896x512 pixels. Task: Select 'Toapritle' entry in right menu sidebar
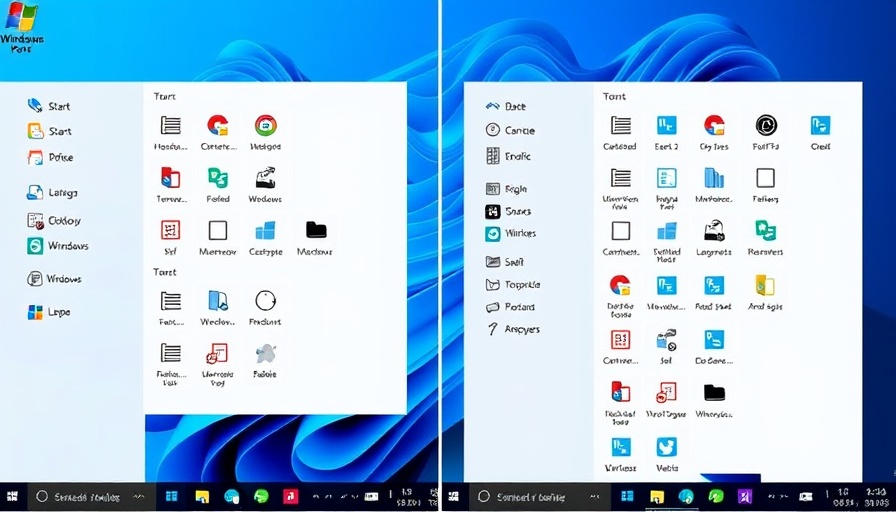[x=512, y=285]
